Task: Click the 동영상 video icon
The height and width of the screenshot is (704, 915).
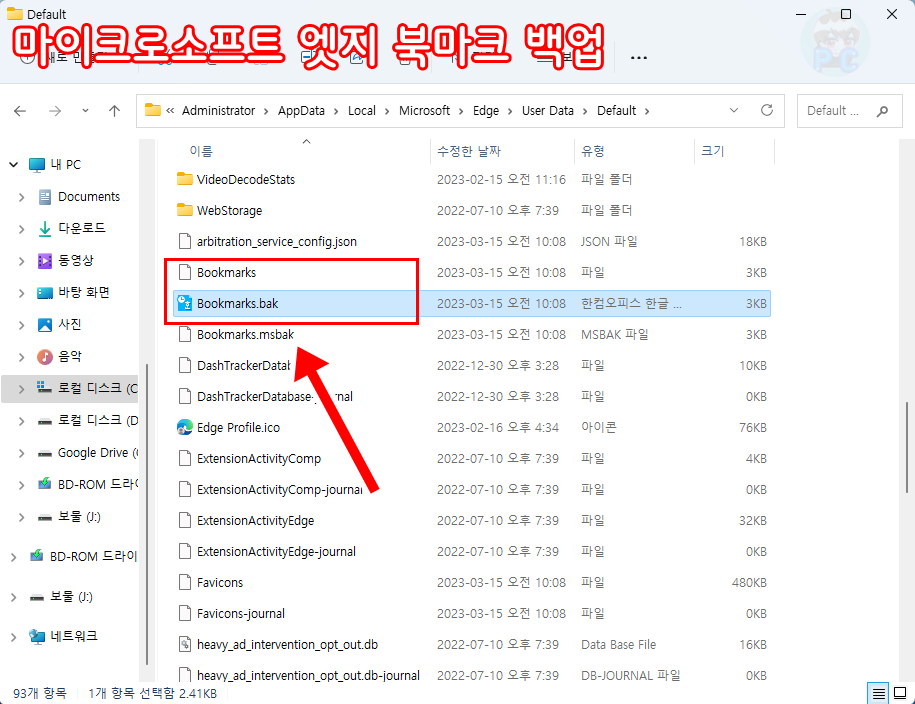Action: point(45,261)
